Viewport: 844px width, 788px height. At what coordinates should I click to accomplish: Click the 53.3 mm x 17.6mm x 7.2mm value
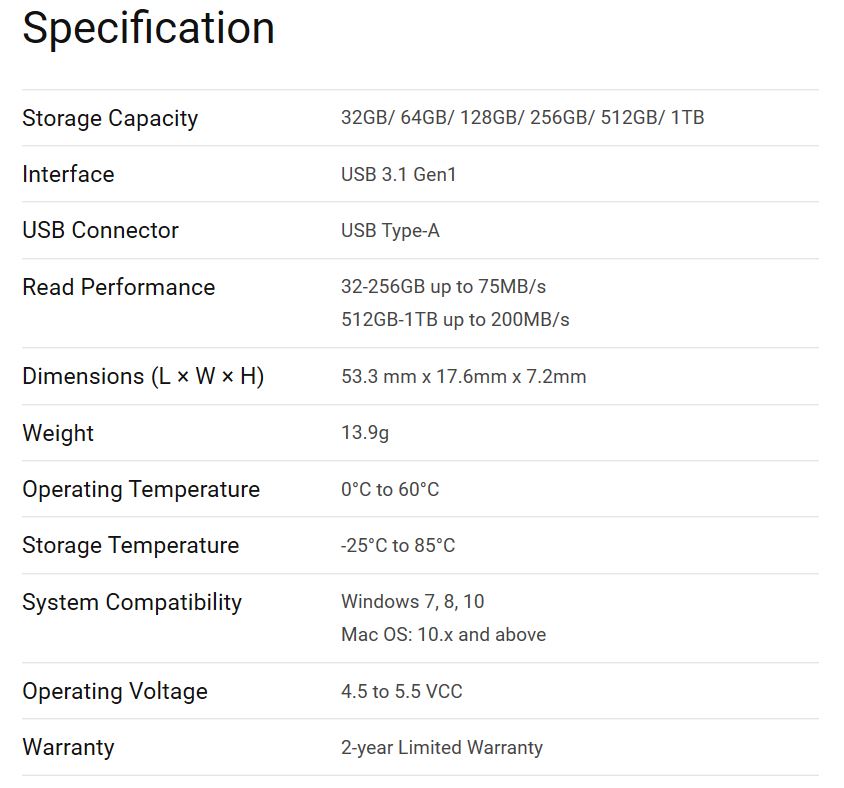(x=463, y=377)
